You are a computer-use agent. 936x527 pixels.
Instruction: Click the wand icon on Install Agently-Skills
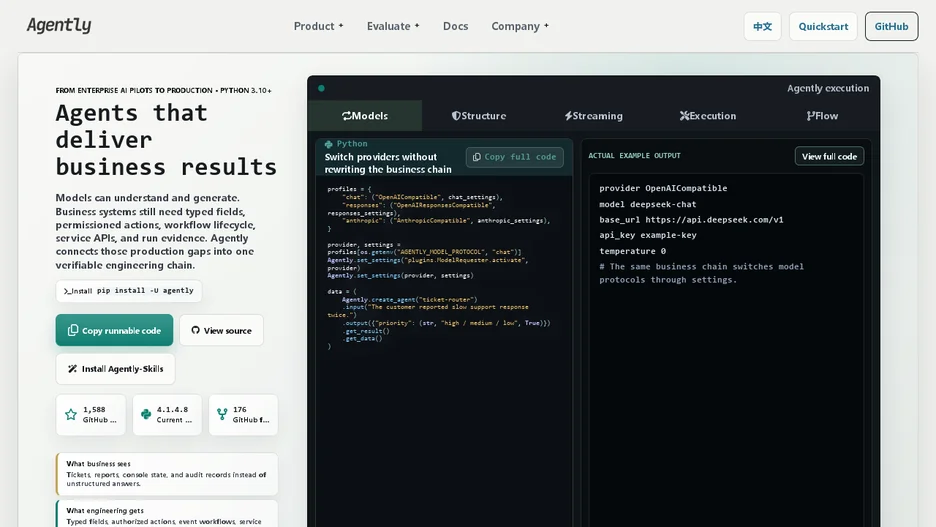[x=72, y=369]
